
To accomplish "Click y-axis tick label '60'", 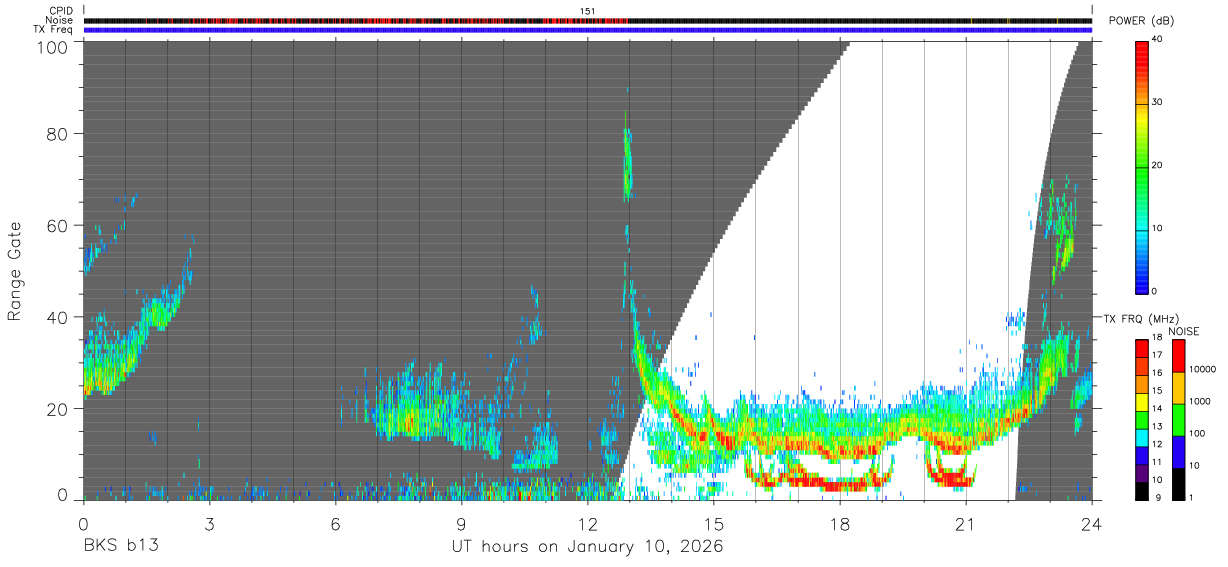I will point(57,226).
